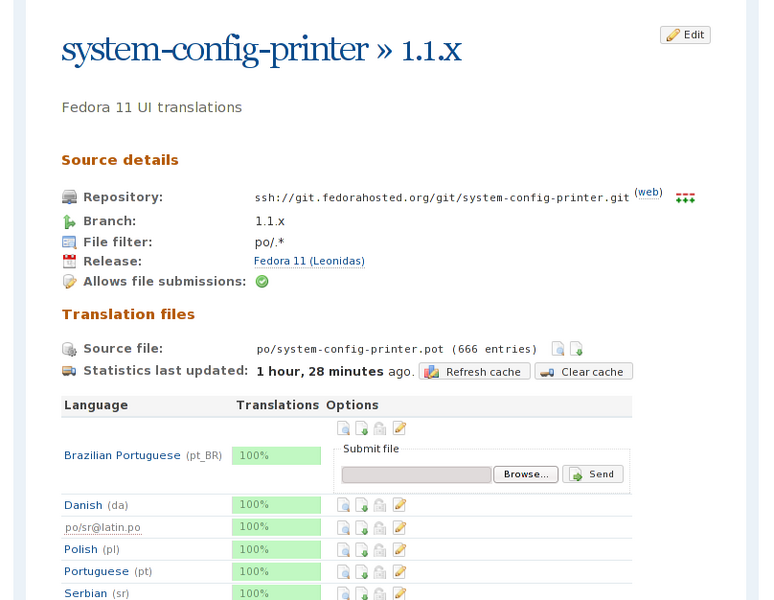774x600 pixels.
Task: Click the Danish 100% progress bar
Action: coord(276,505)
